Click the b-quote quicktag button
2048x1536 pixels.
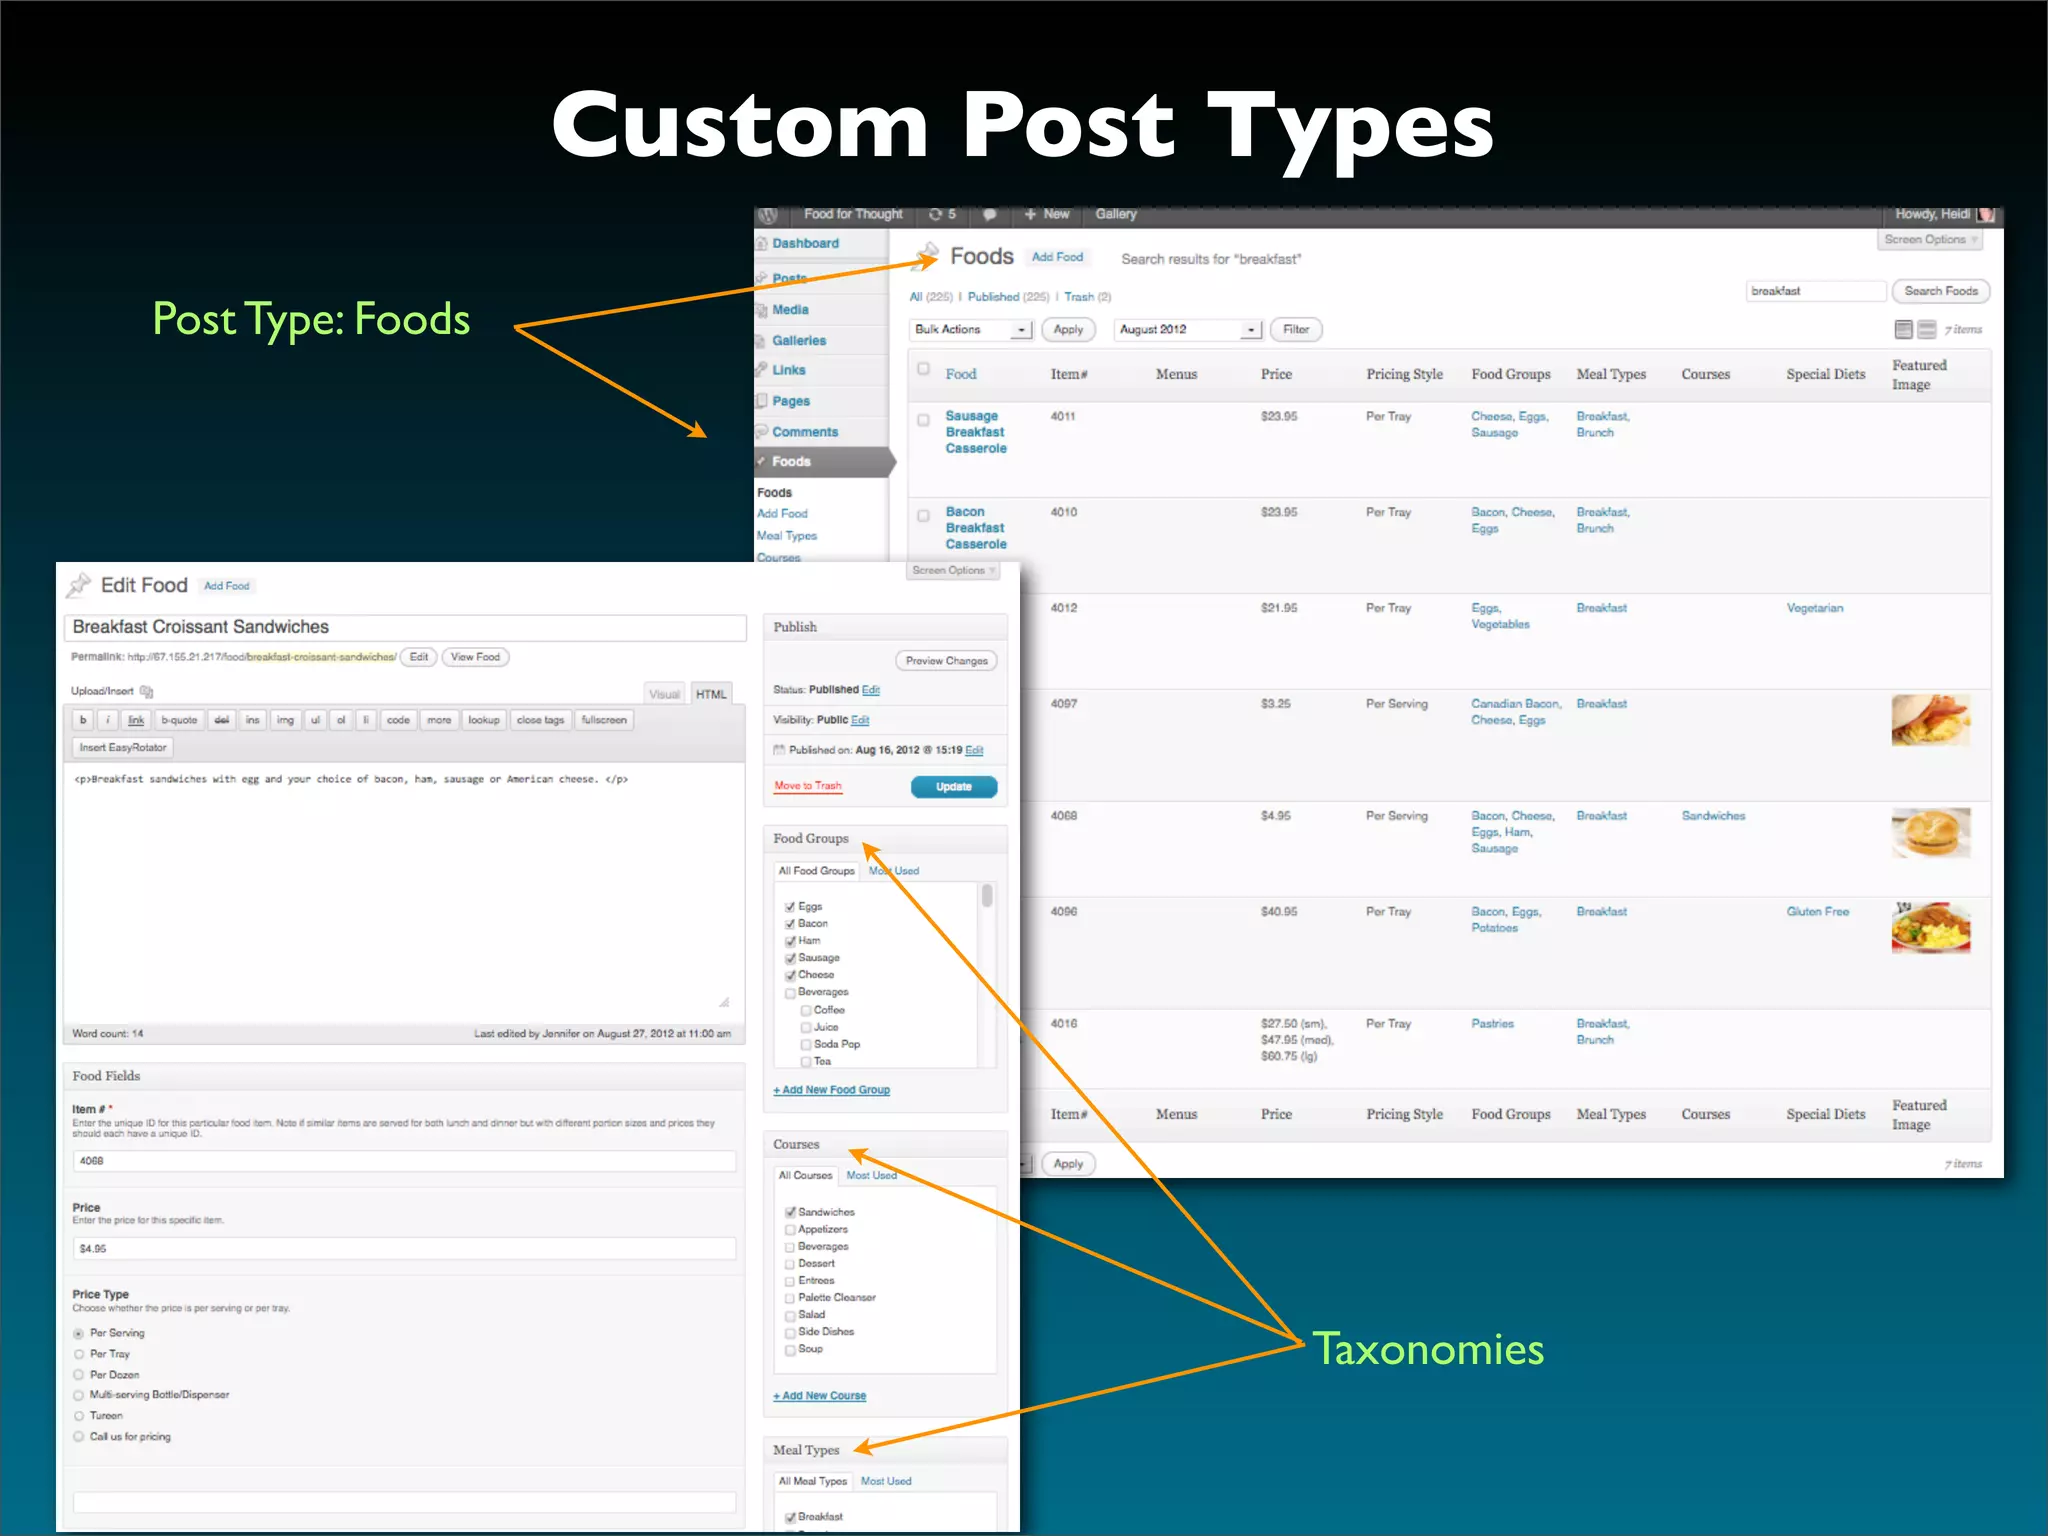[179, 720]
